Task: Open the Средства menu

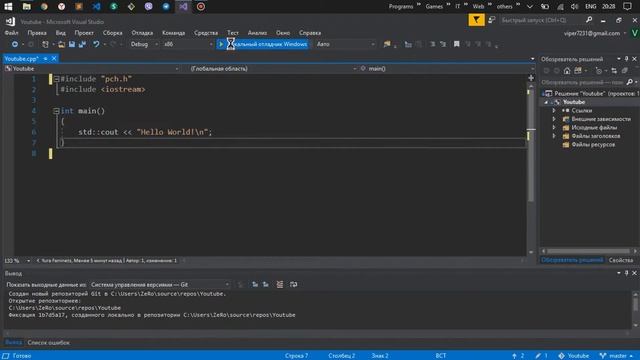Action: pyautogui.click(x=206, y=33)
